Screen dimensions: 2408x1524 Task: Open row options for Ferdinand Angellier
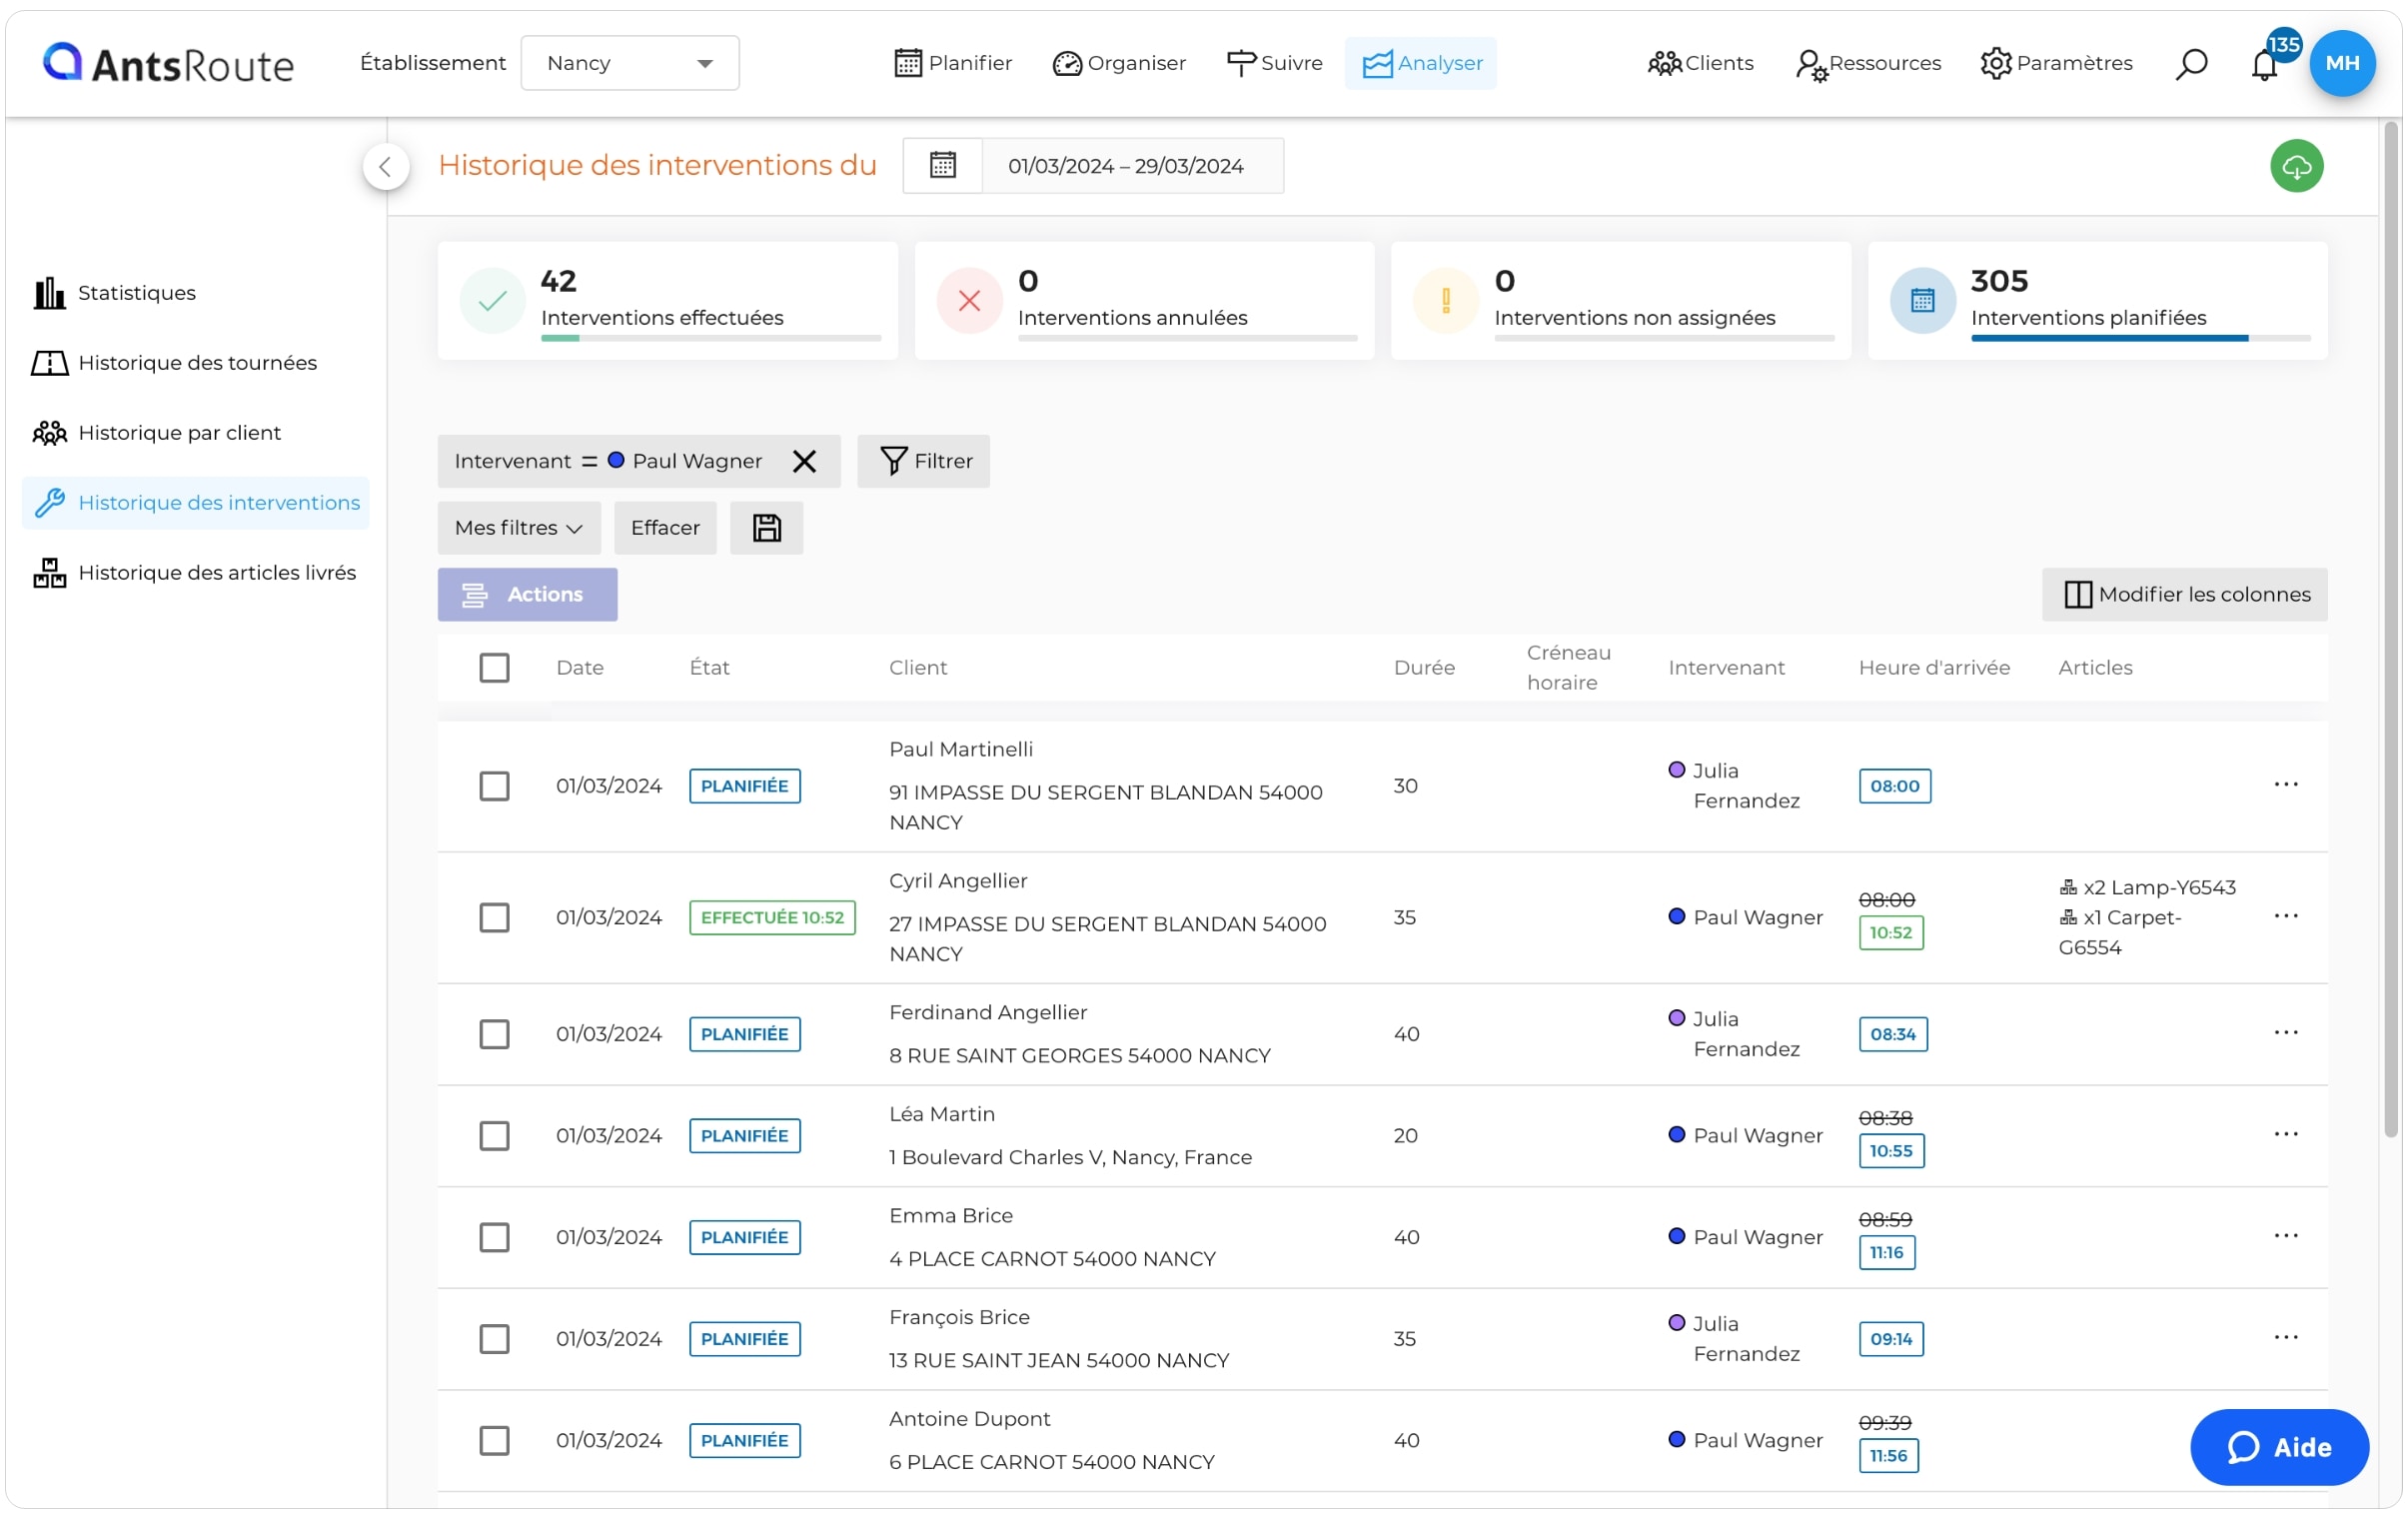click(x=2285, y=1033)
